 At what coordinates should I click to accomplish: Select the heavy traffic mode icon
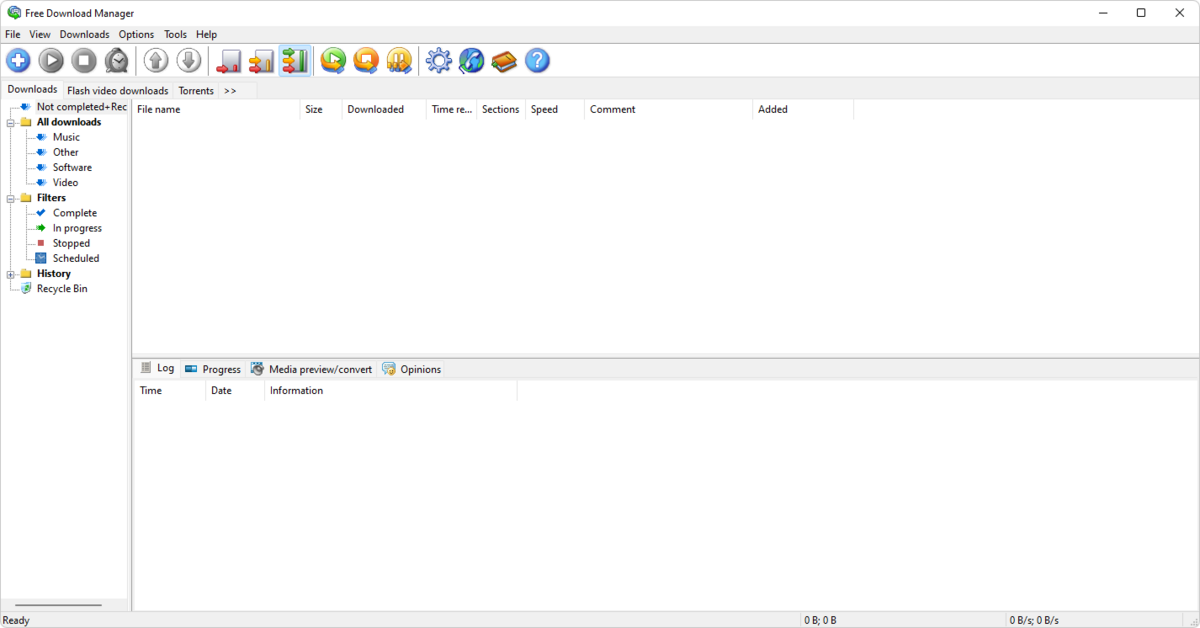click(x=294, y=61)
